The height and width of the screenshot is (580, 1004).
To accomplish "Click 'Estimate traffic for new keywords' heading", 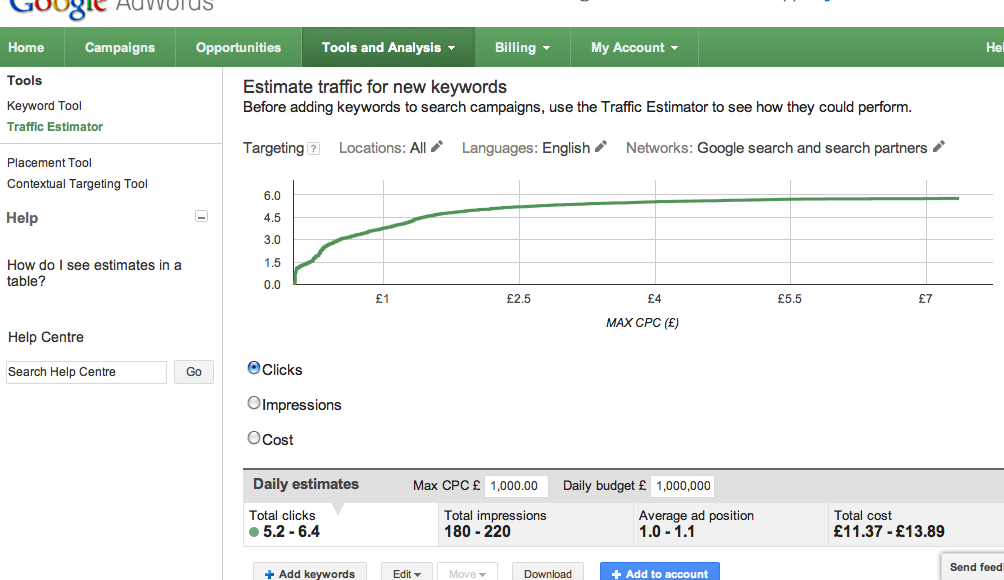I will (x=375, y=87).
